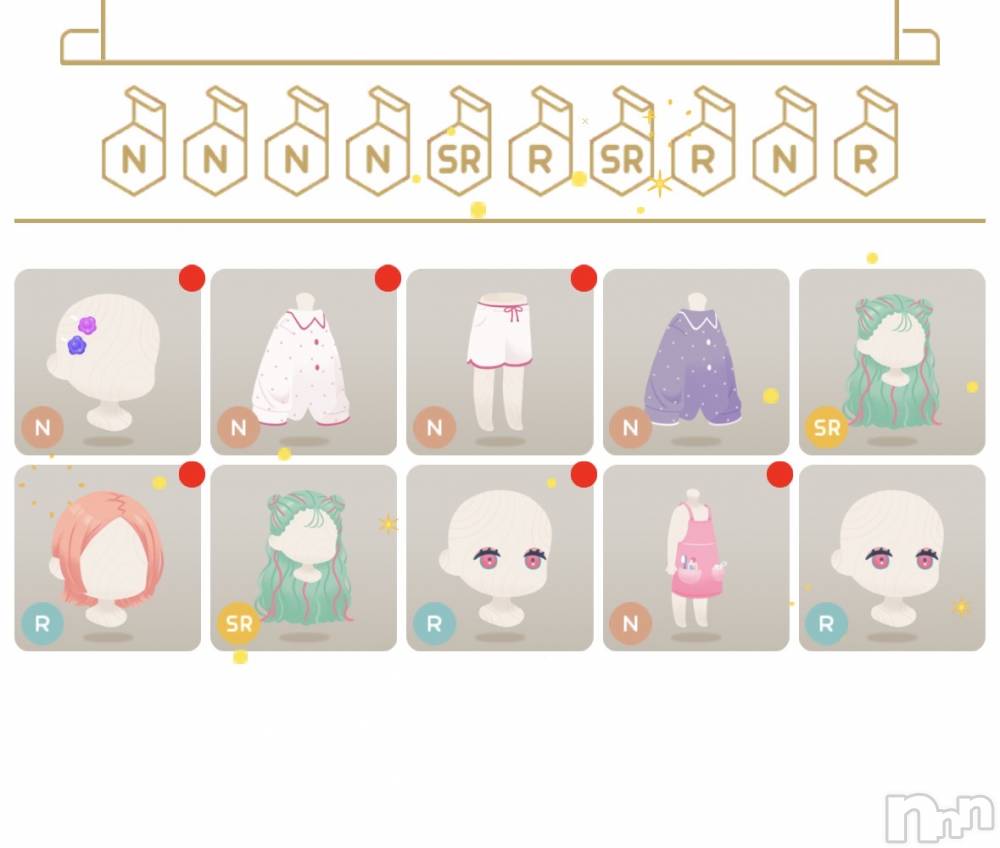Open the white polka dot pajama top
This screenshot has width=1000, height=848.
304,362
